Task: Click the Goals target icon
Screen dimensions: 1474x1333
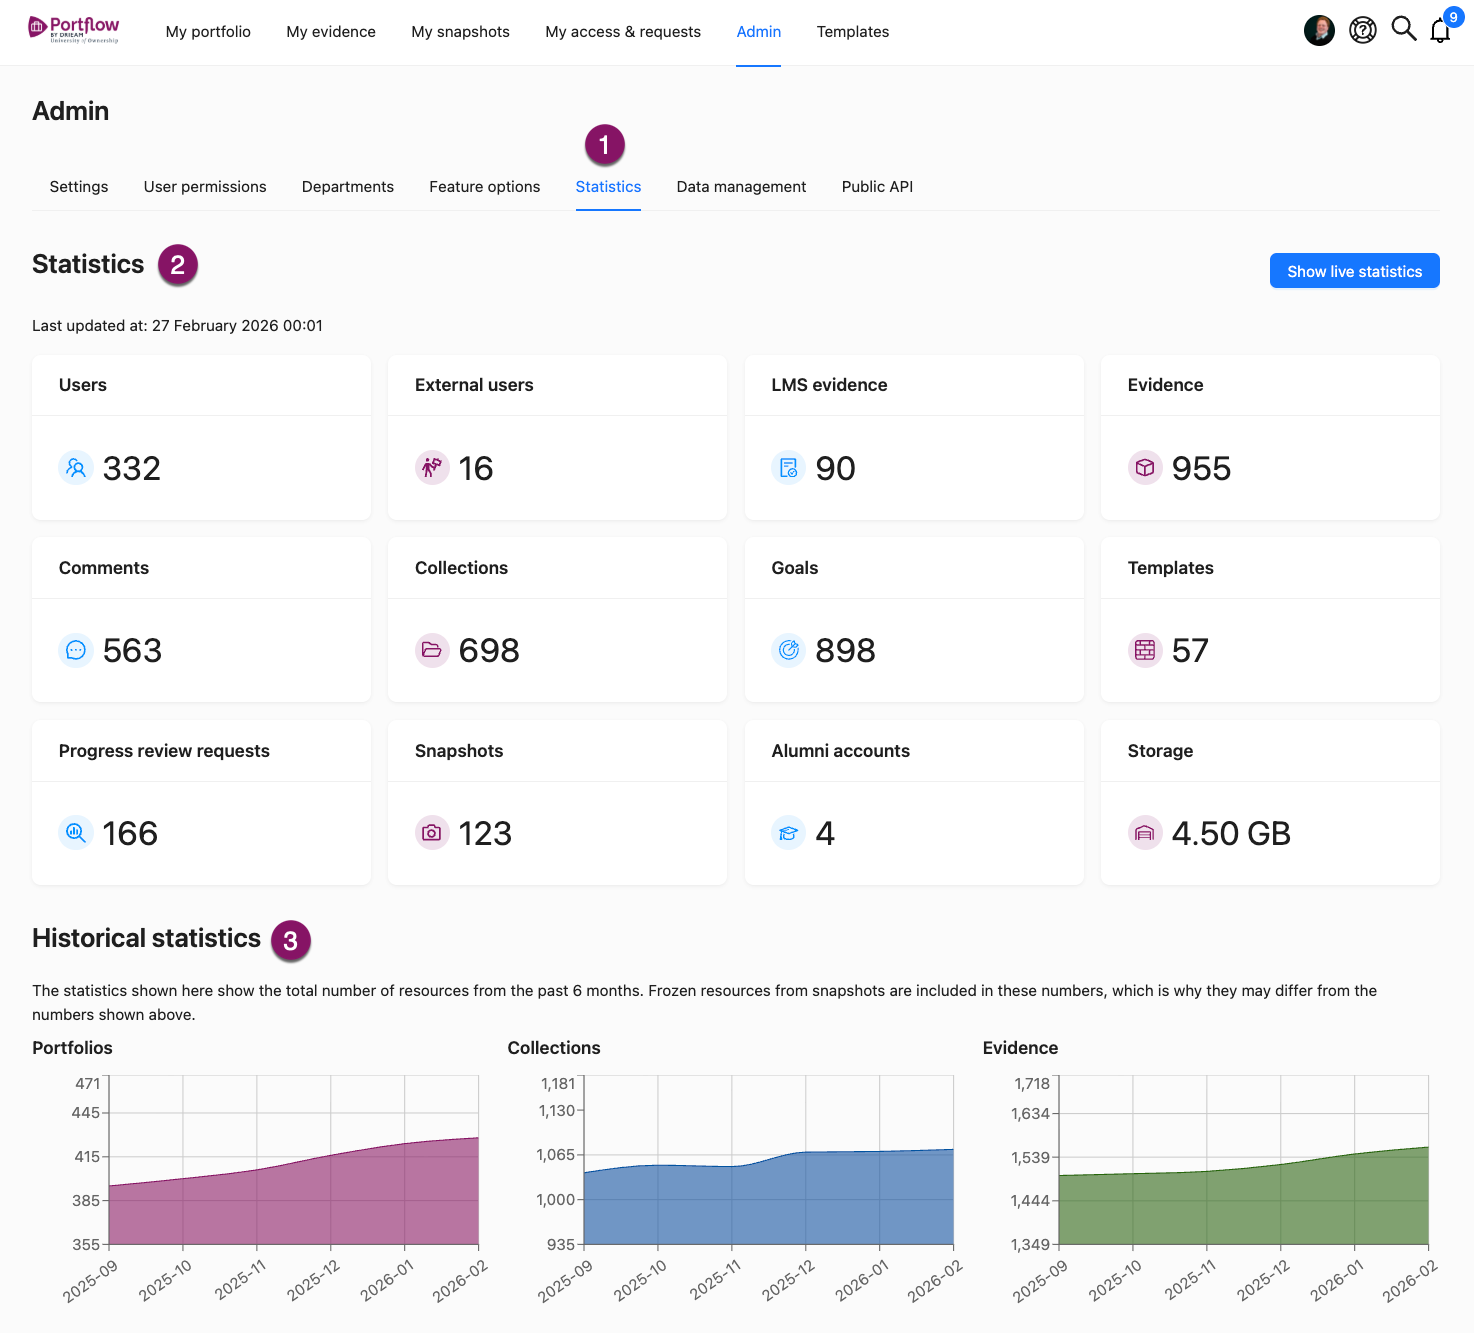Action: 788,650
